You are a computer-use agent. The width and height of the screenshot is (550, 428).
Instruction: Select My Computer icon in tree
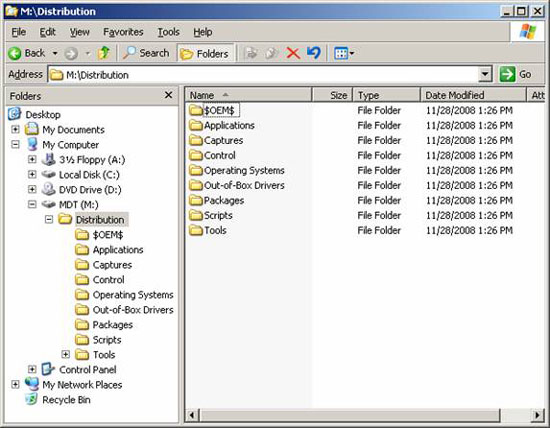coord(32,144)
